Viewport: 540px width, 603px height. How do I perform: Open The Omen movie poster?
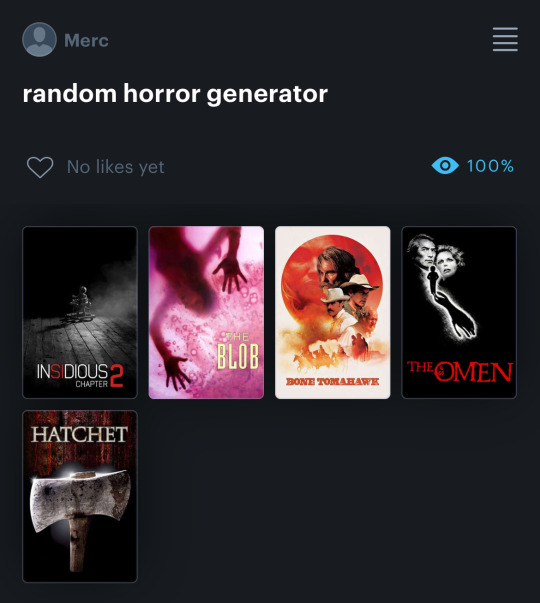459,312
